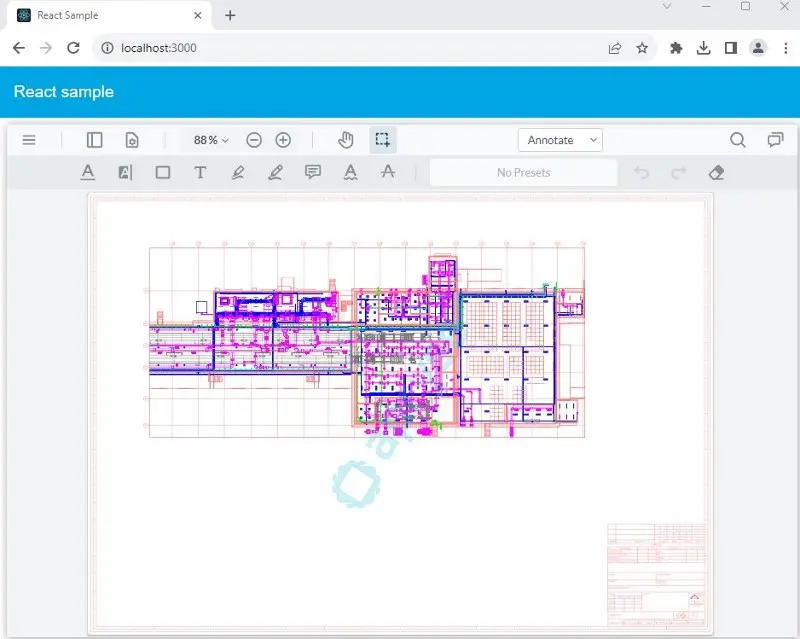Open the Annotate mode dropdown

(560, 140)
